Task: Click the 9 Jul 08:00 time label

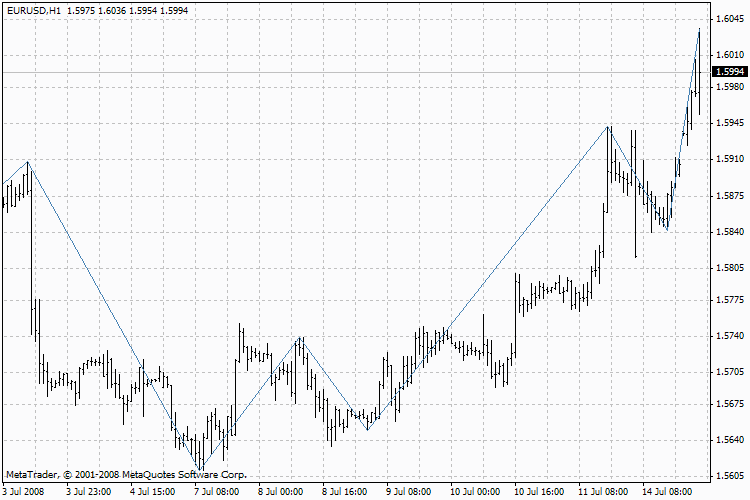Action: [409, 491]
